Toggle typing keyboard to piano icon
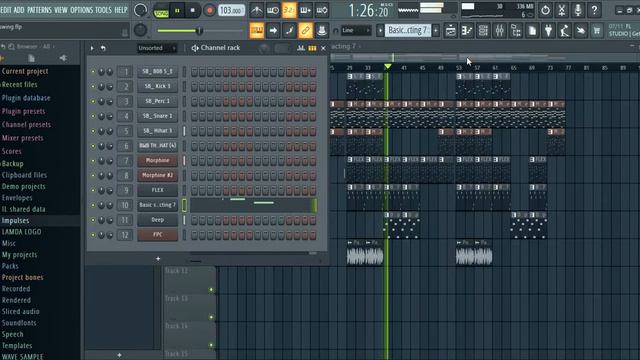Image resolution: width=640 pixels, height=360 pixels. click(x=257, y=30)
